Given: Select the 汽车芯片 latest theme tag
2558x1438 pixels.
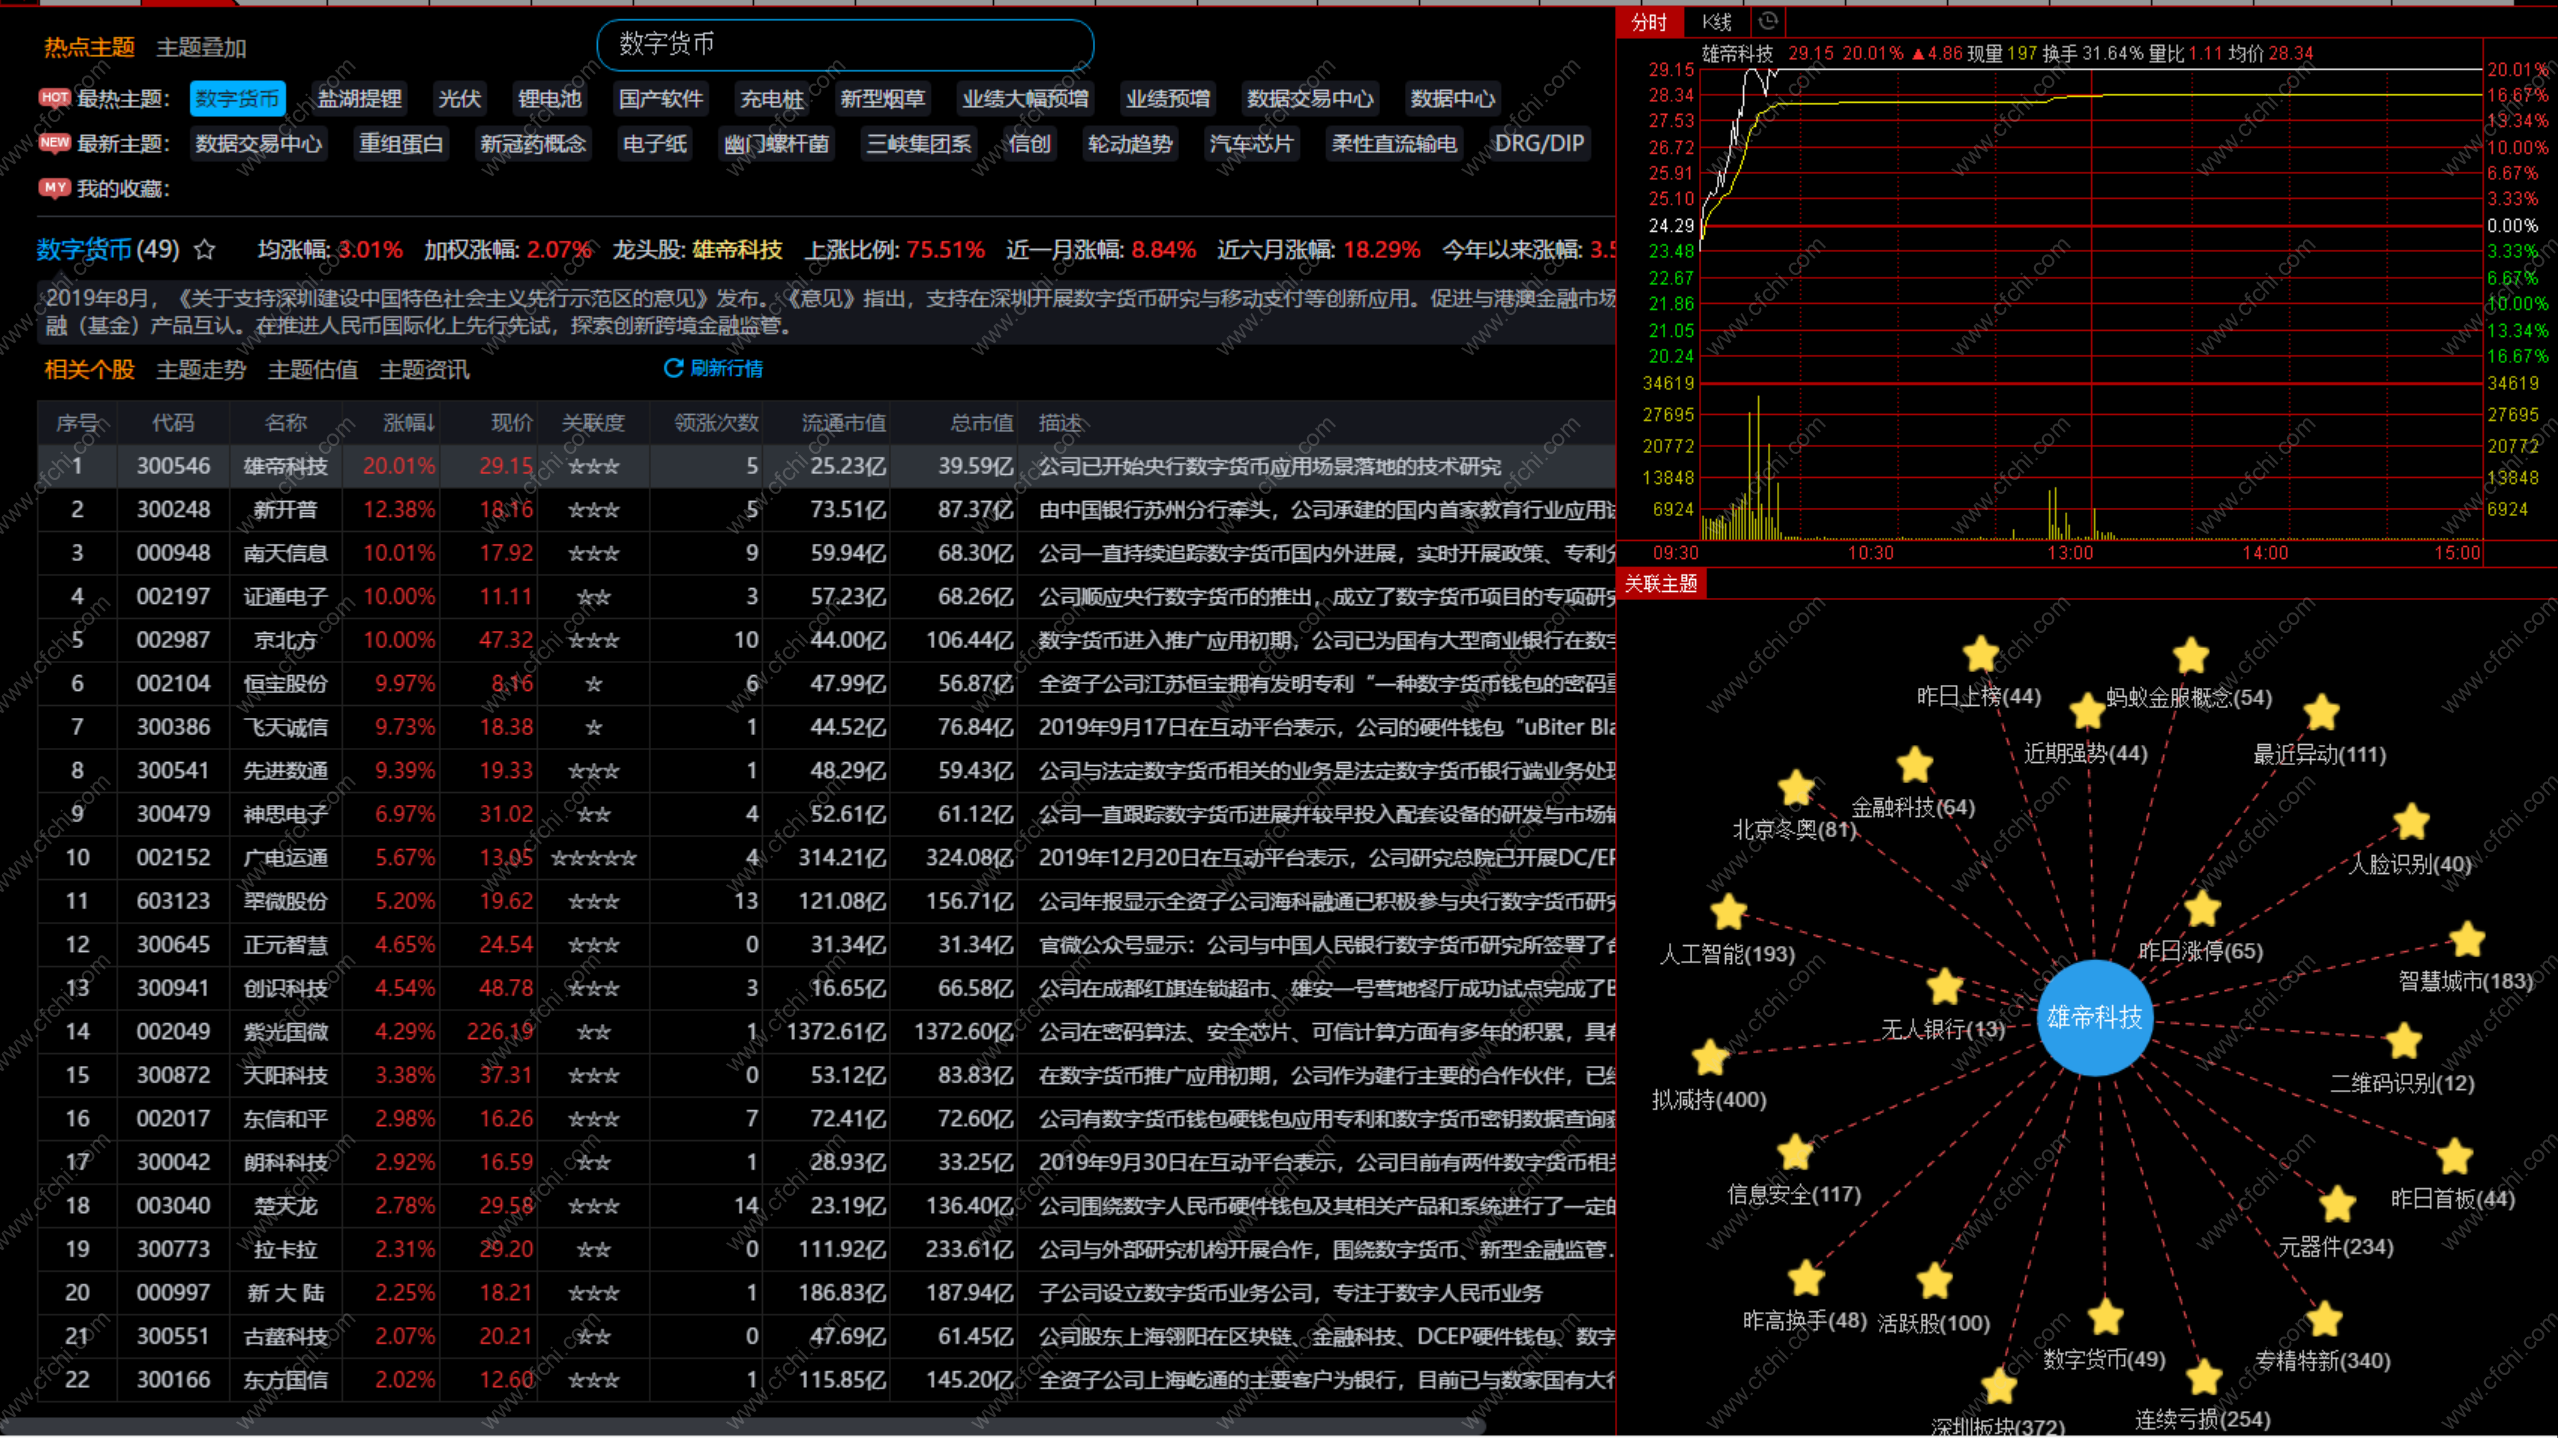Looking at the screenshot, I should [1250, 143].
